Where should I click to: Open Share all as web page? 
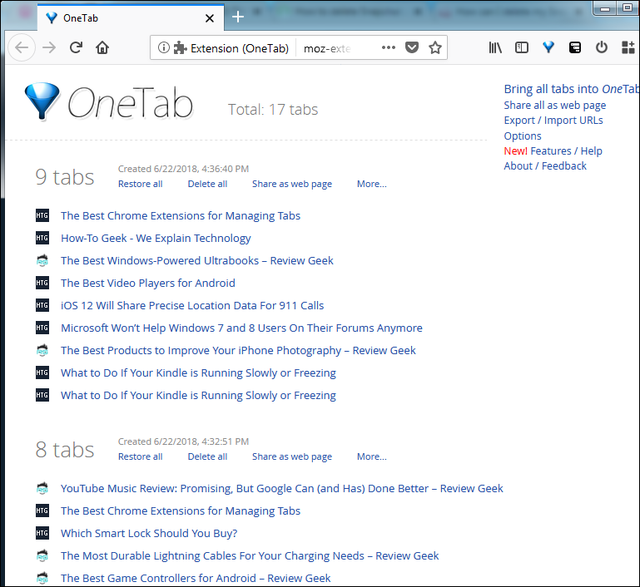coord(555,105)
